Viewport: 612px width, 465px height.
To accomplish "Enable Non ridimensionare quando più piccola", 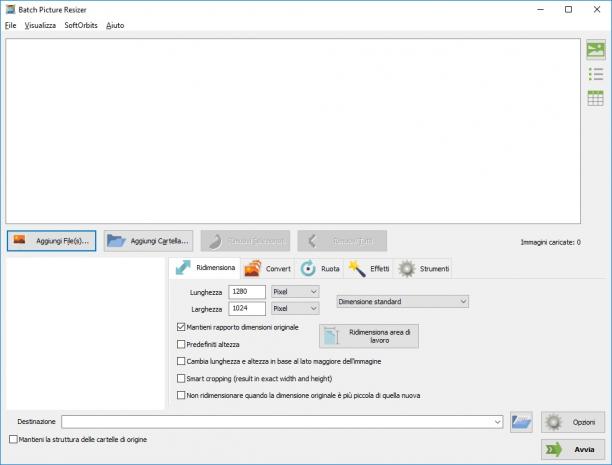I will pos(181,395).
